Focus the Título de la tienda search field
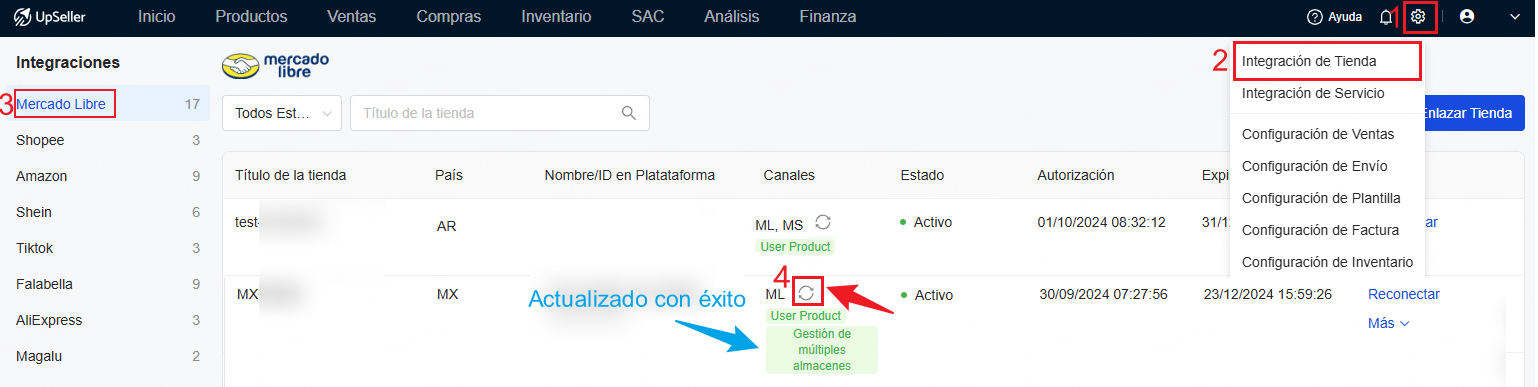The image size is (1538, 387). pos(500,113)
